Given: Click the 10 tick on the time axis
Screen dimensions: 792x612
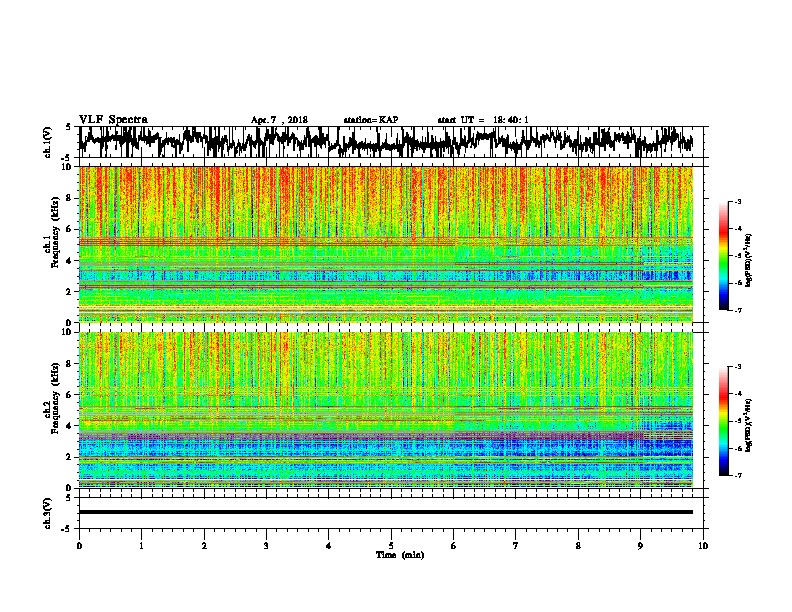Looking at the screenshot, I should tap(703, 546).
